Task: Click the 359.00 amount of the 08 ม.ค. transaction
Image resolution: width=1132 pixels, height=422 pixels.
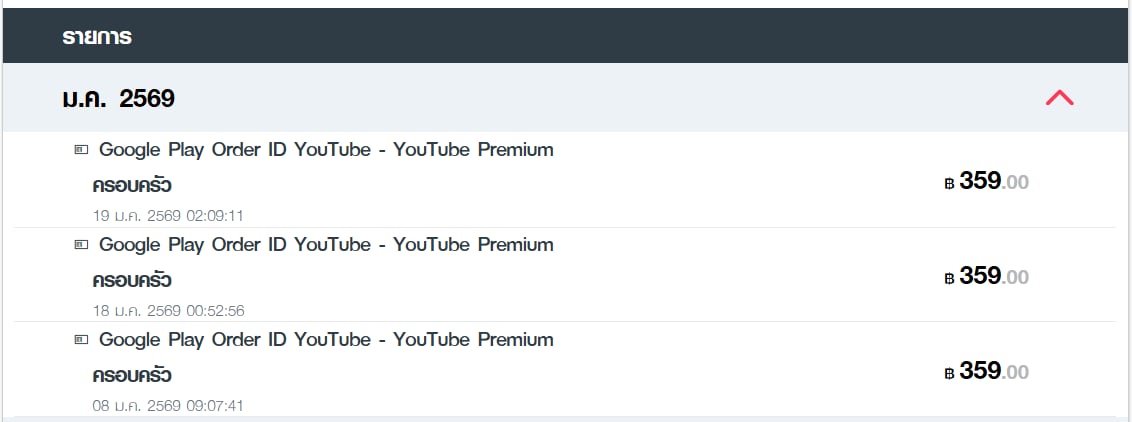Action: point(993,372)
